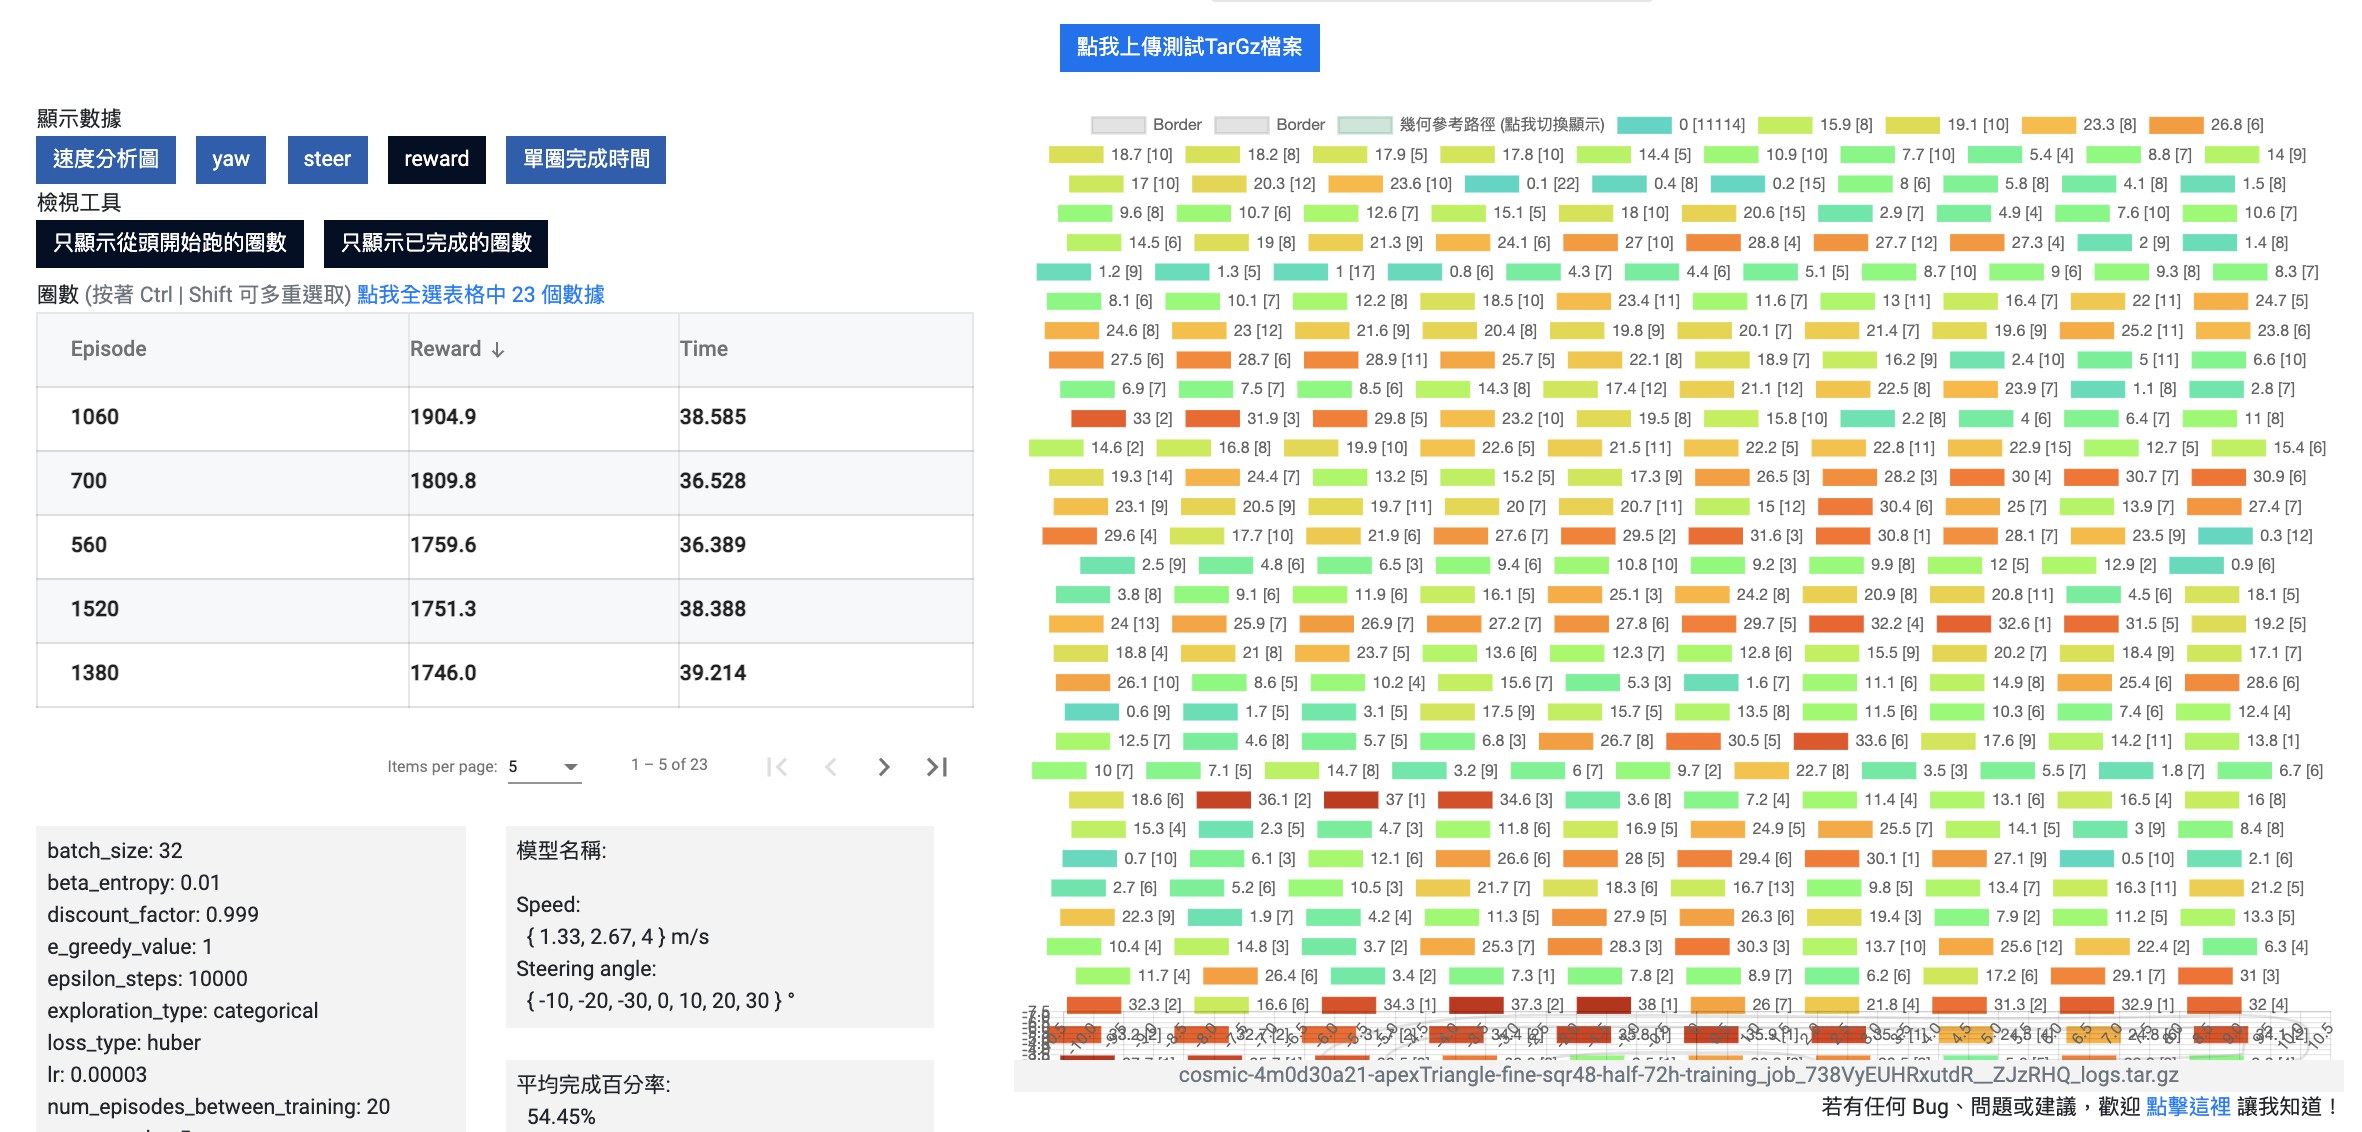This screenshot has width=2362, height=1132.
Task: Show the steer data view
Action: point(327,159)
